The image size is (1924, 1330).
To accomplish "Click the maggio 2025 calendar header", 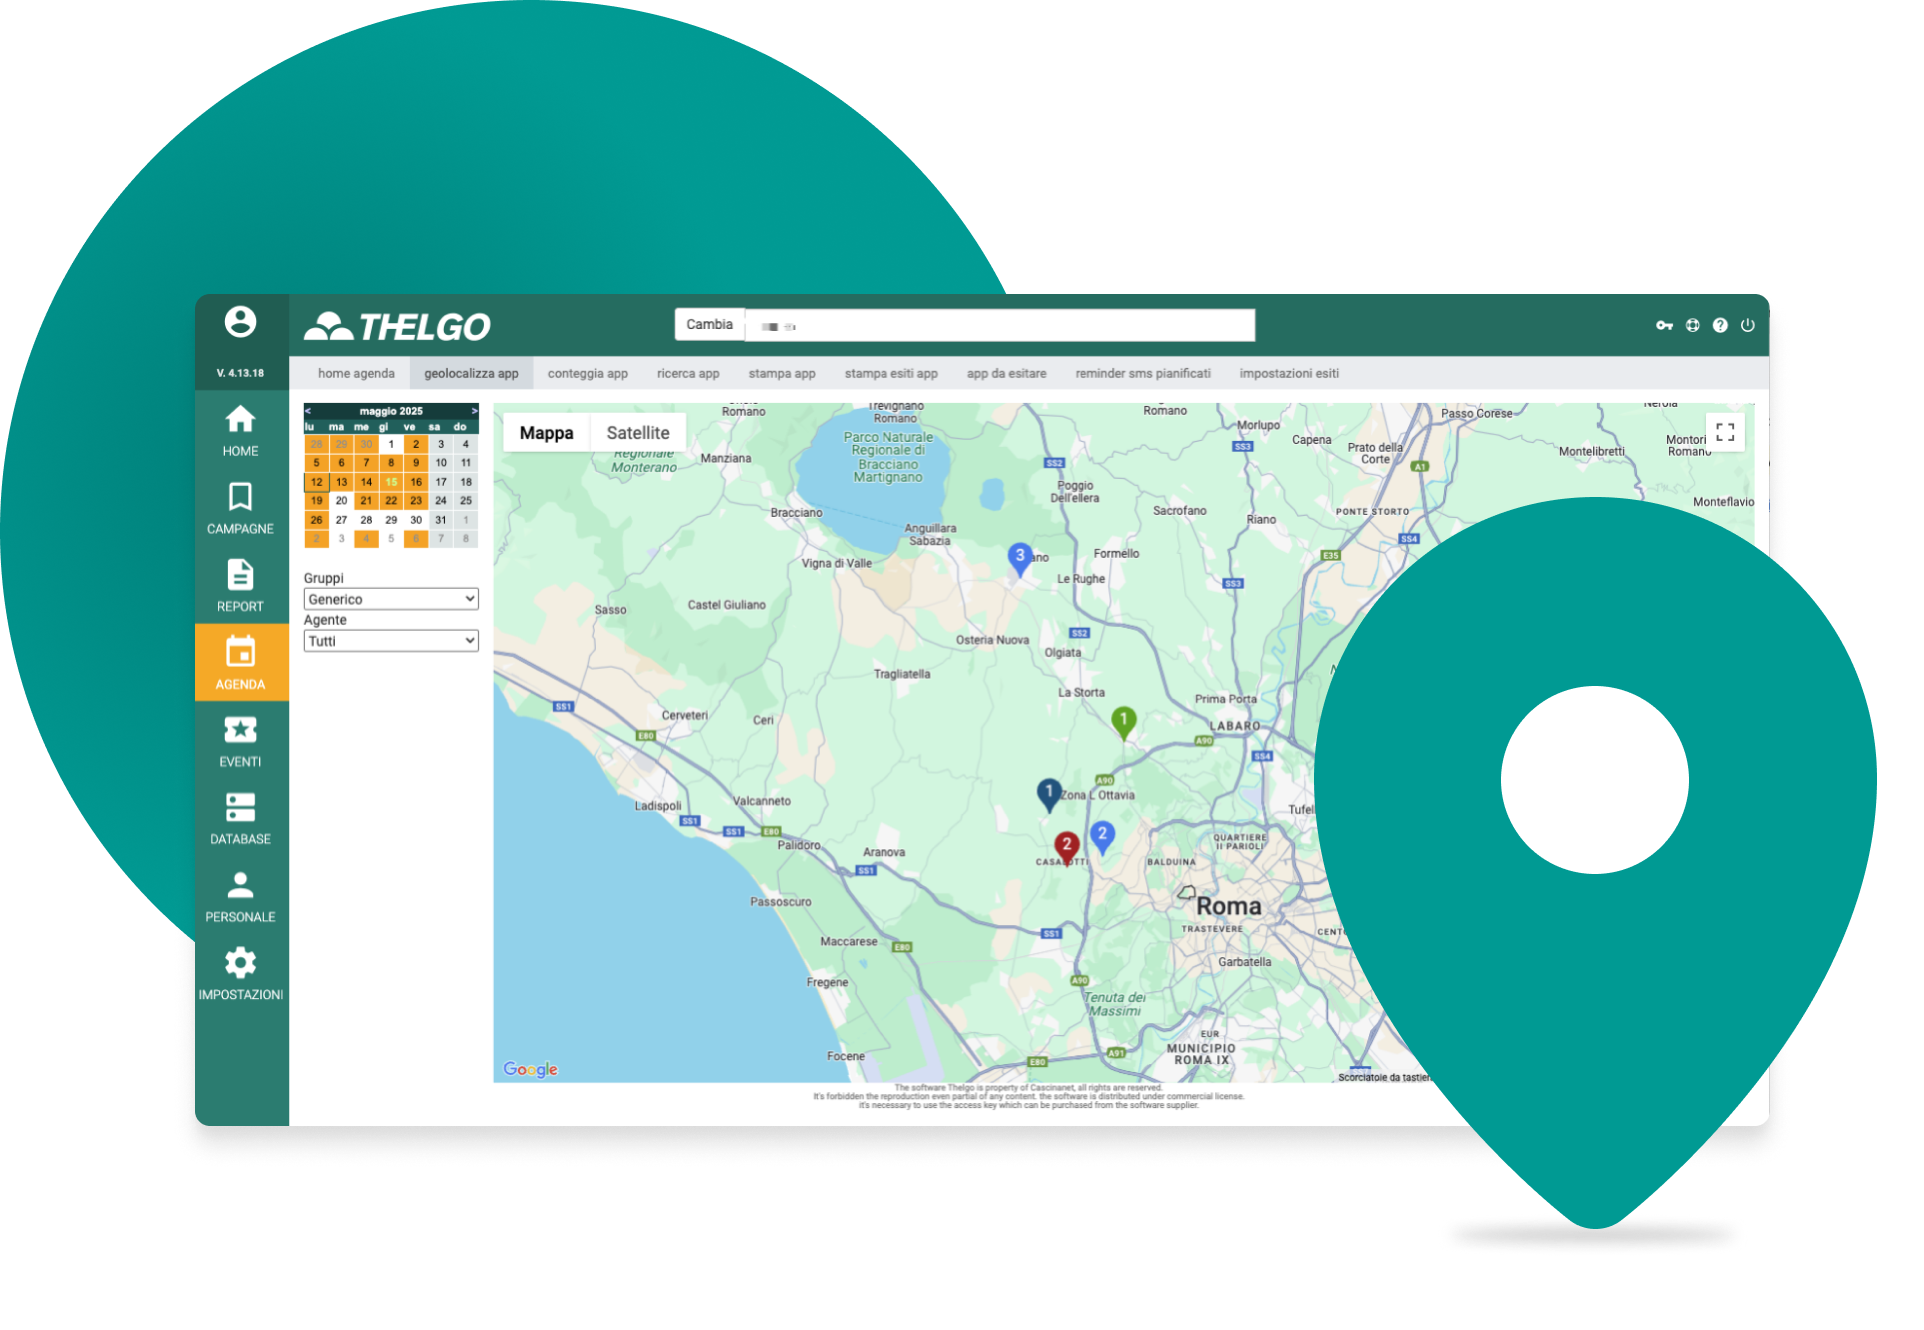I will coord(391,411).
